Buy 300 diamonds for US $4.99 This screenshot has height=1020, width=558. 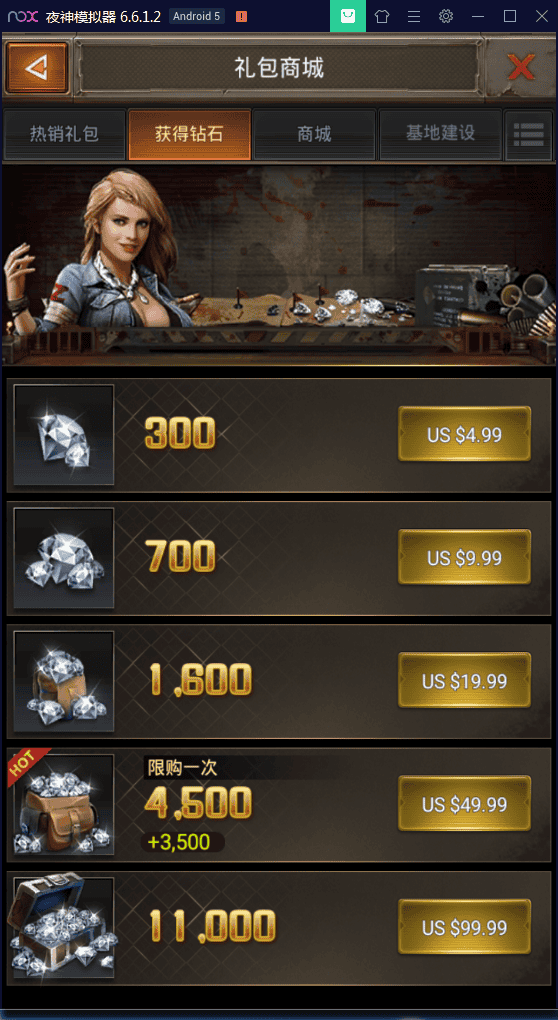pyautogui.click(x=464, y=435)
